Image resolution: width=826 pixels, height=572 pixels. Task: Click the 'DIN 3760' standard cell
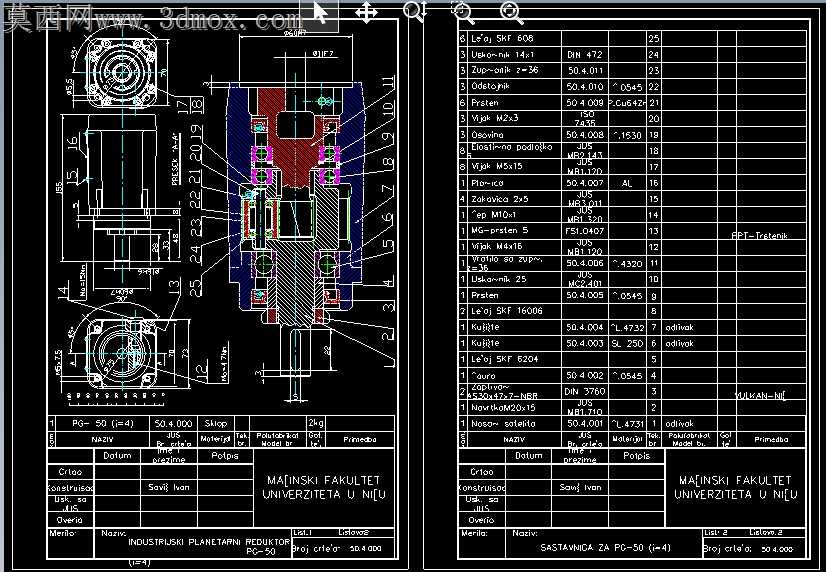point(585,391)
